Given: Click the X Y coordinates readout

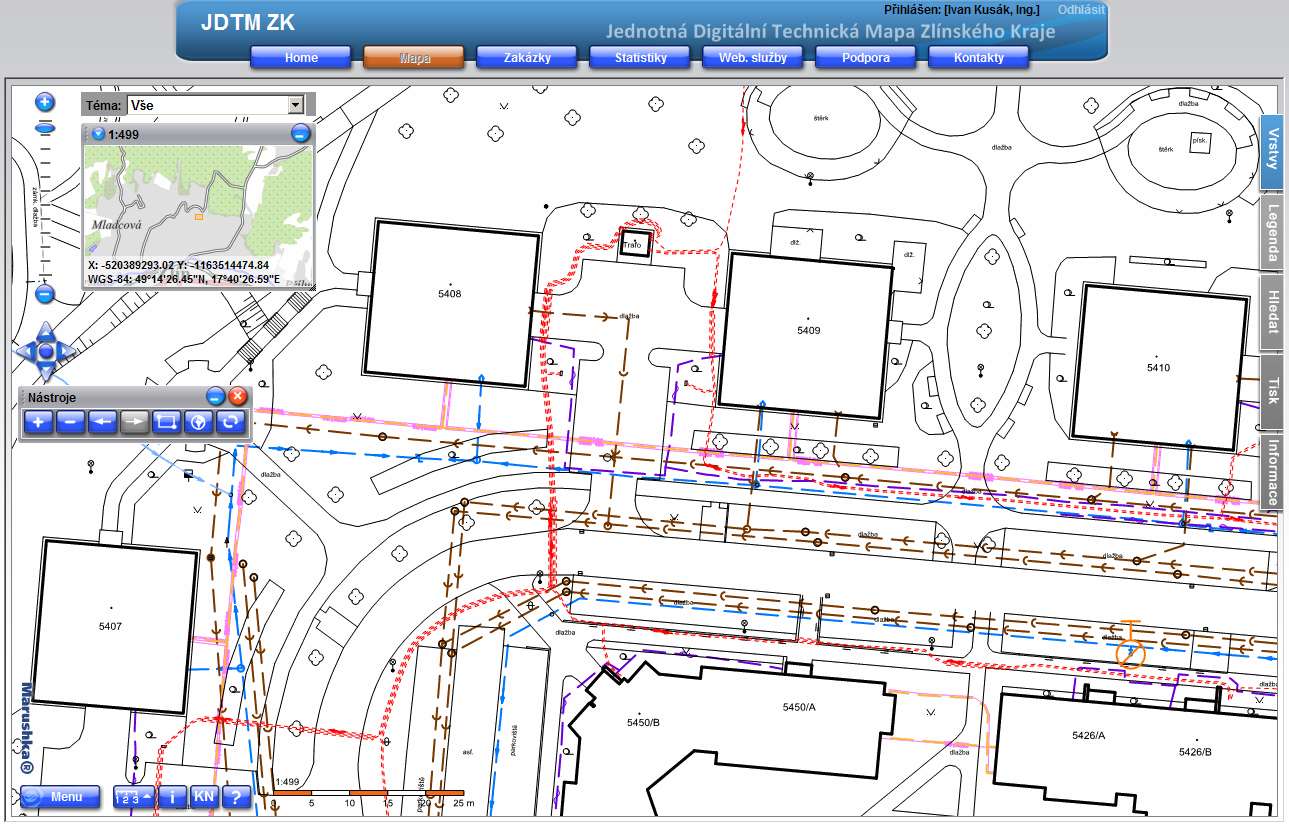Looking at the screenshot, I should click(x=179, y=265).
